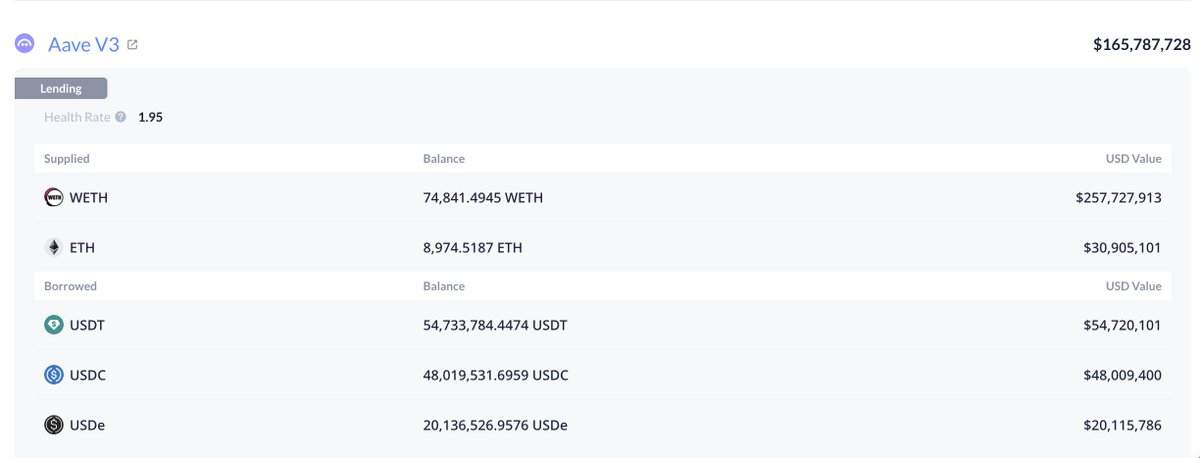The height and width of the screenshot is (458, 1200).
Task: Select the Lending tab label
Action: 61,88
